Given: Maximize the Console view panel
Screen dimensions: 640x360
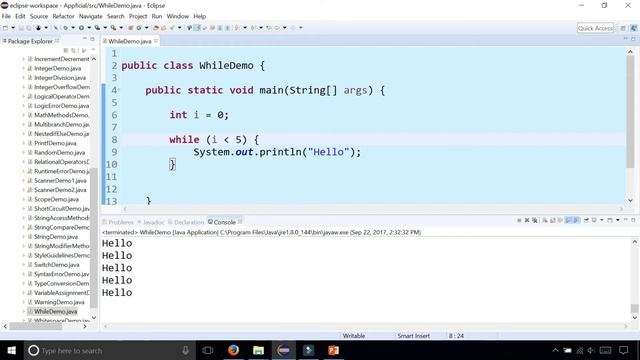Looking at the screenshot, I should click(x=633, y=220).
